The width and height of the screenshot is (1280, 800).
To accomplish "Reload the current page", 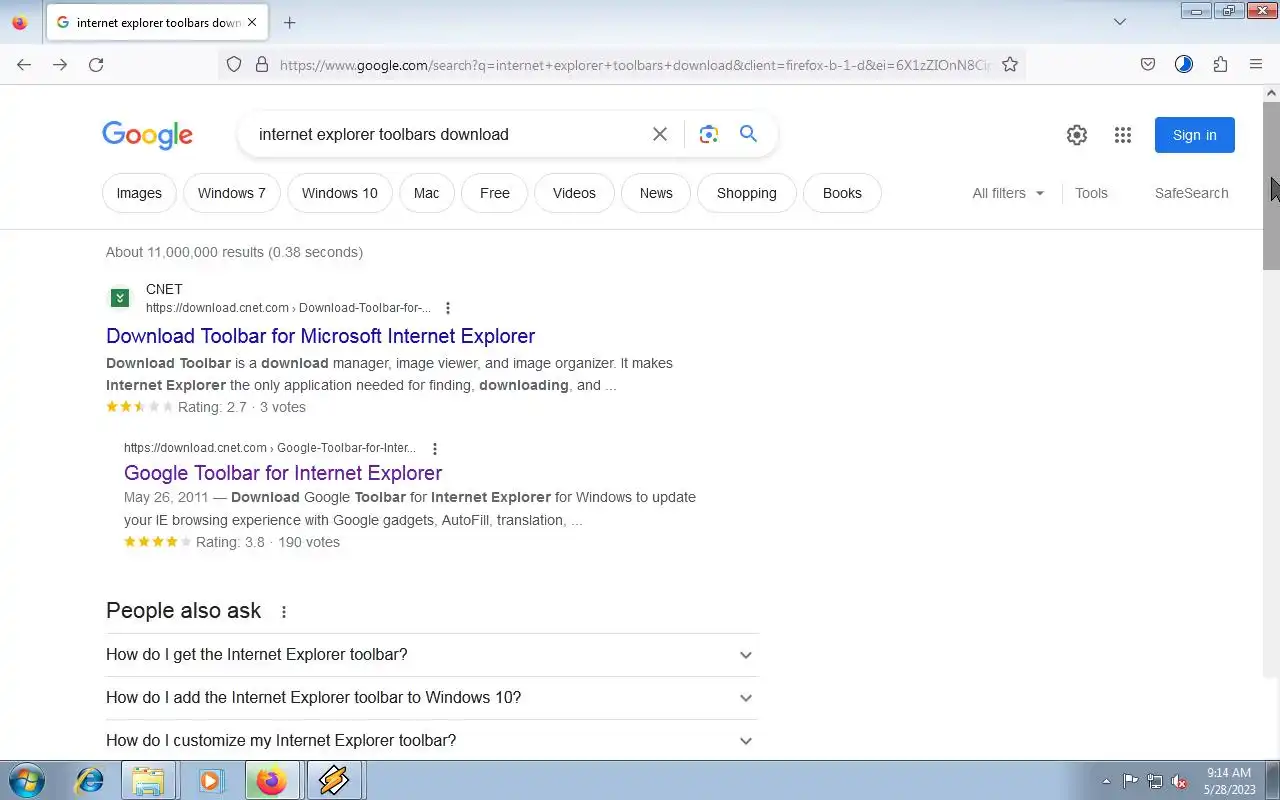I will tap(96, 64).
